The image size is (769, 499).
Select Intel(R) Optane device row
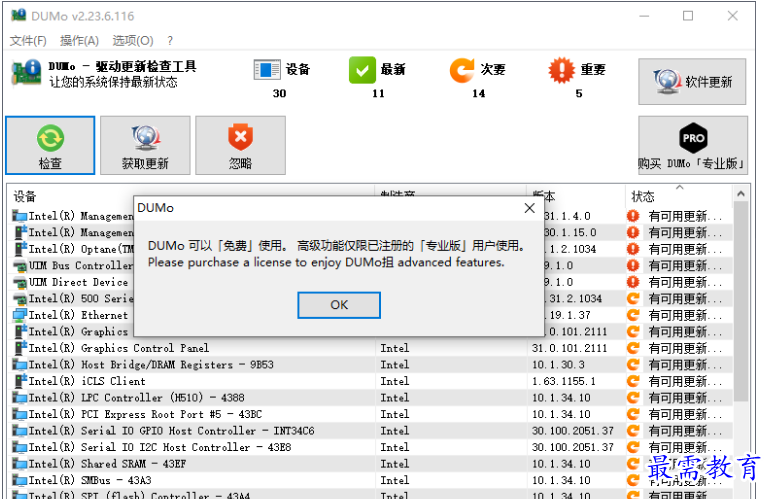click(72, 249)
